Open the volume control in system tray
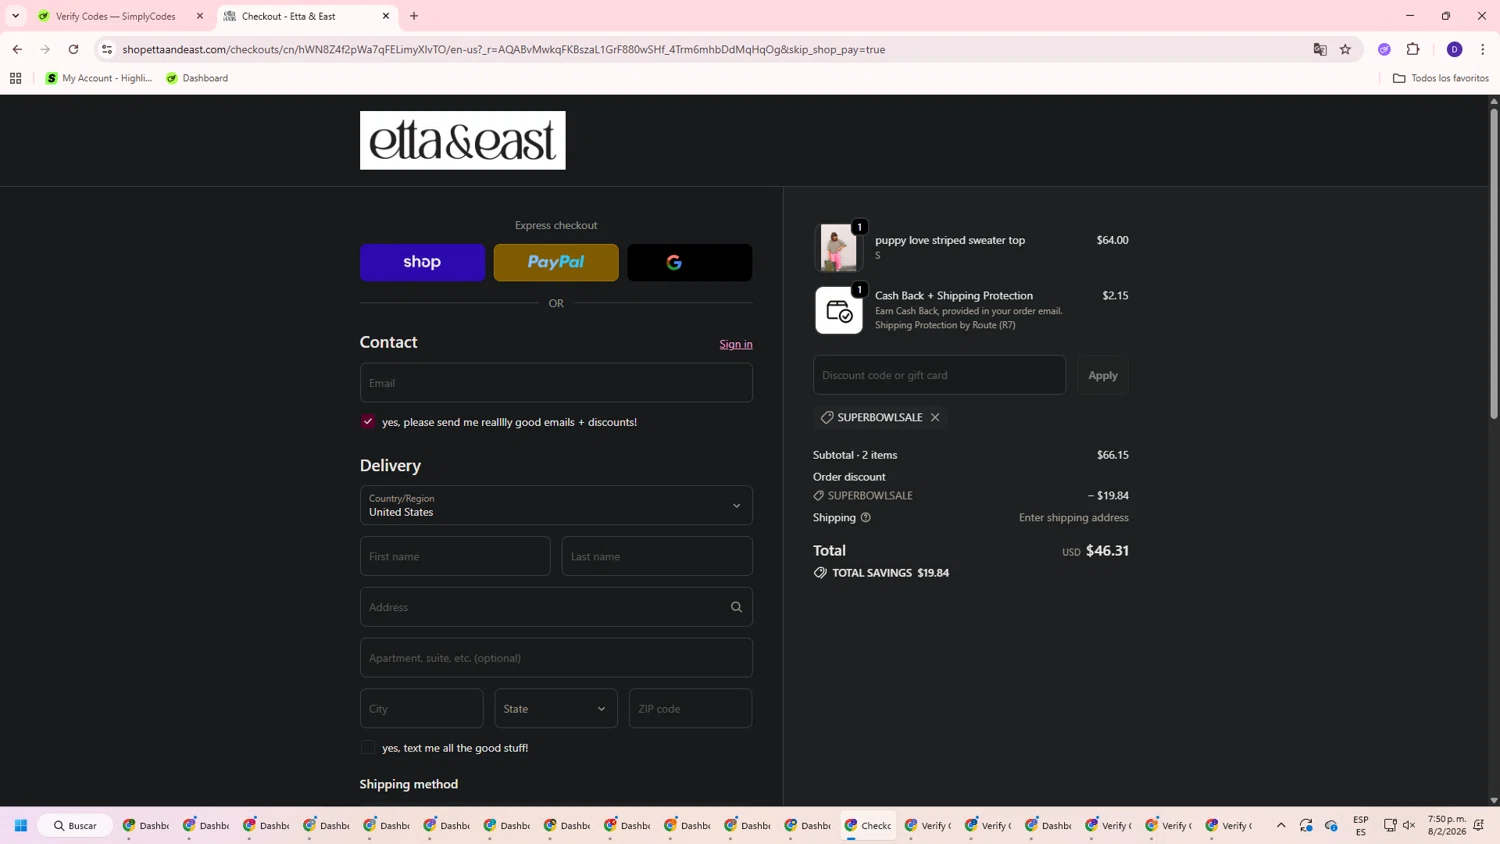1500x844 pixels. 1410,826
